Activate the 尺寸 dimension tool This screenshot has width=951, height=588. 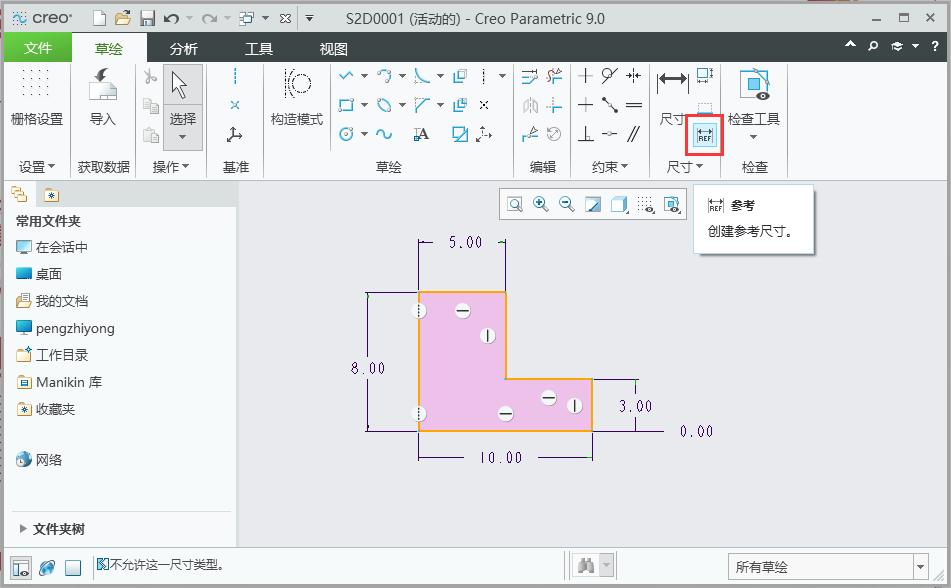pos(673,81)
